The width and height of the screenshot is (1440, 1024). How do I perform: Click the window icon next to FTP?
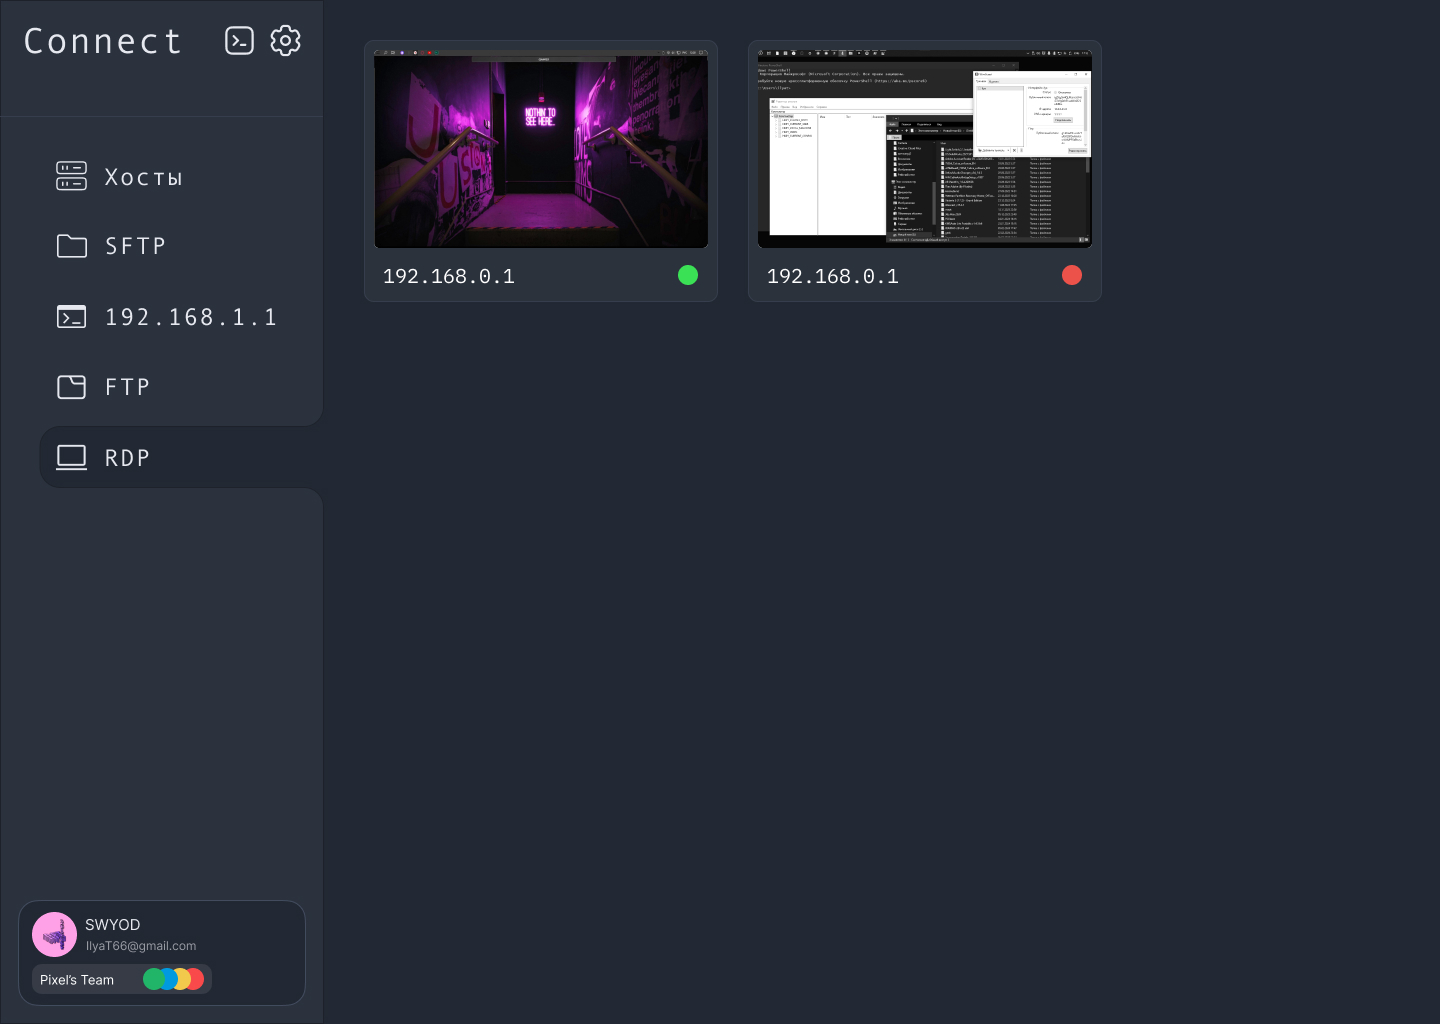point(71,386)
